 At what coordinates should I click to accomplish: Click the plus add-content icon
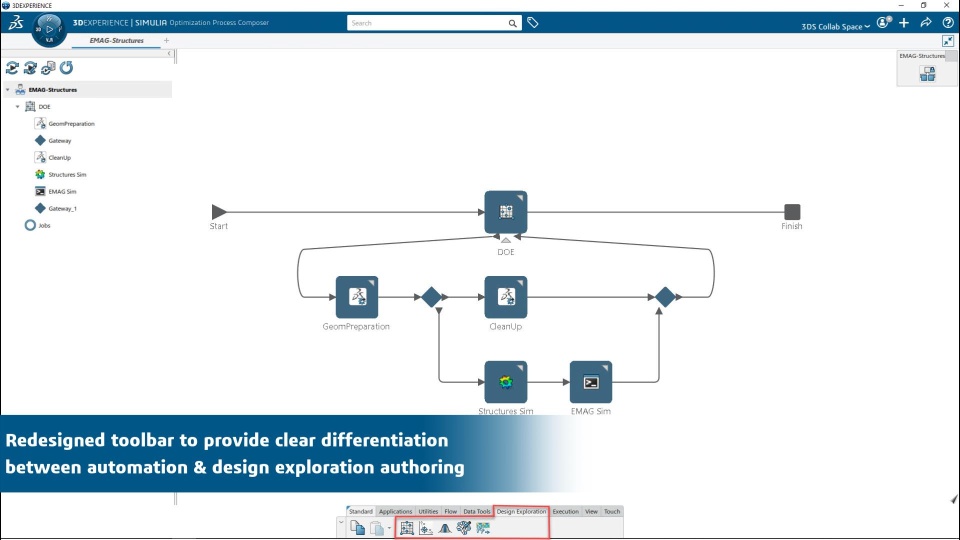[x=904, y=23]
